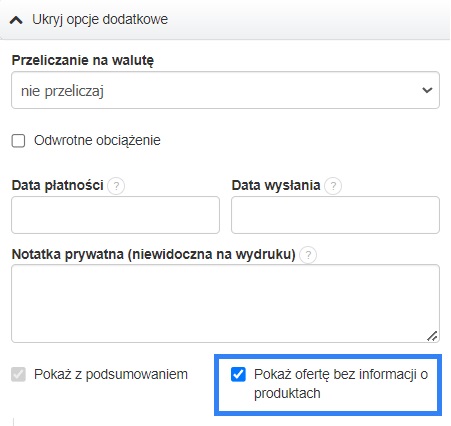Click inside the 'Notatka prywatna' text area
The image size is (451, 426).
click(225, 303)
